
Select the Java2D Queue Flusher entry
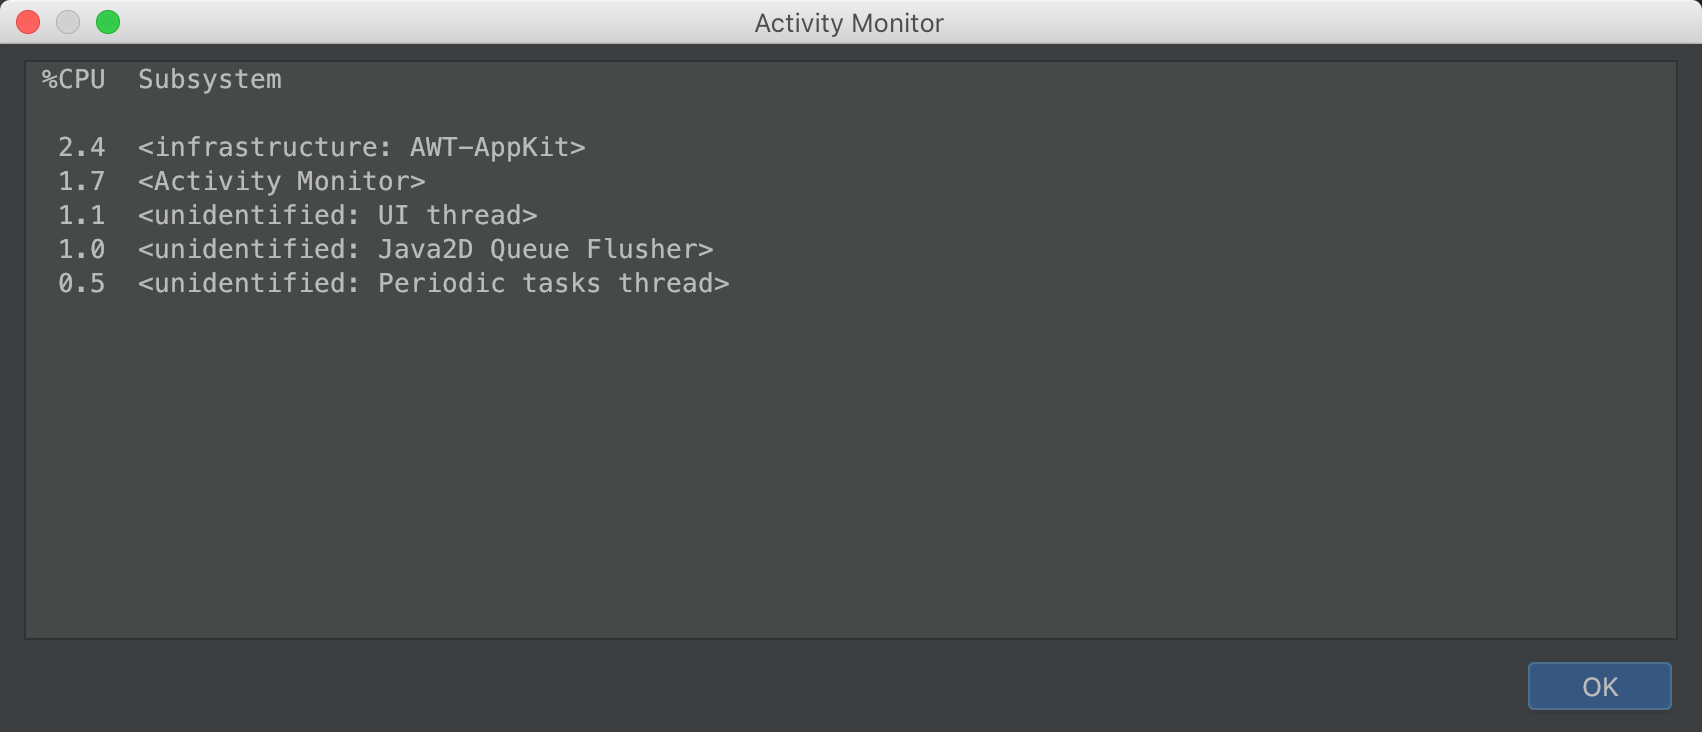coord(425,249)
